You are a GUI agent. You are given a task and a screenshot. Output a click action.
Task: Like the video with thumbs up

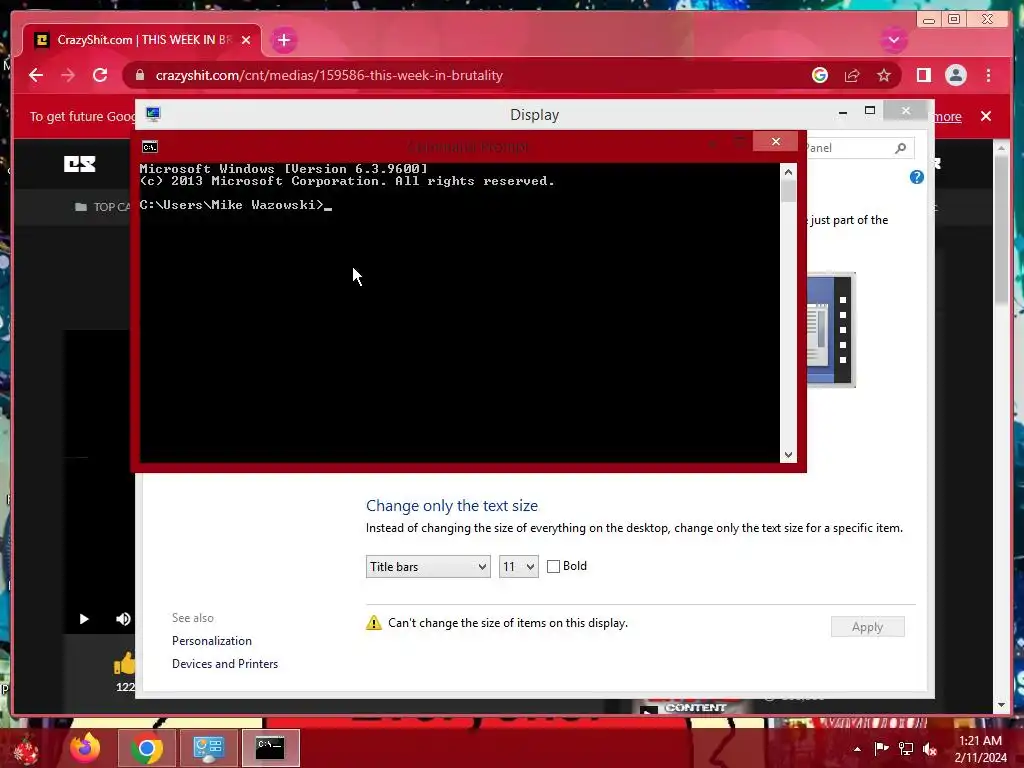click(124, 664)
